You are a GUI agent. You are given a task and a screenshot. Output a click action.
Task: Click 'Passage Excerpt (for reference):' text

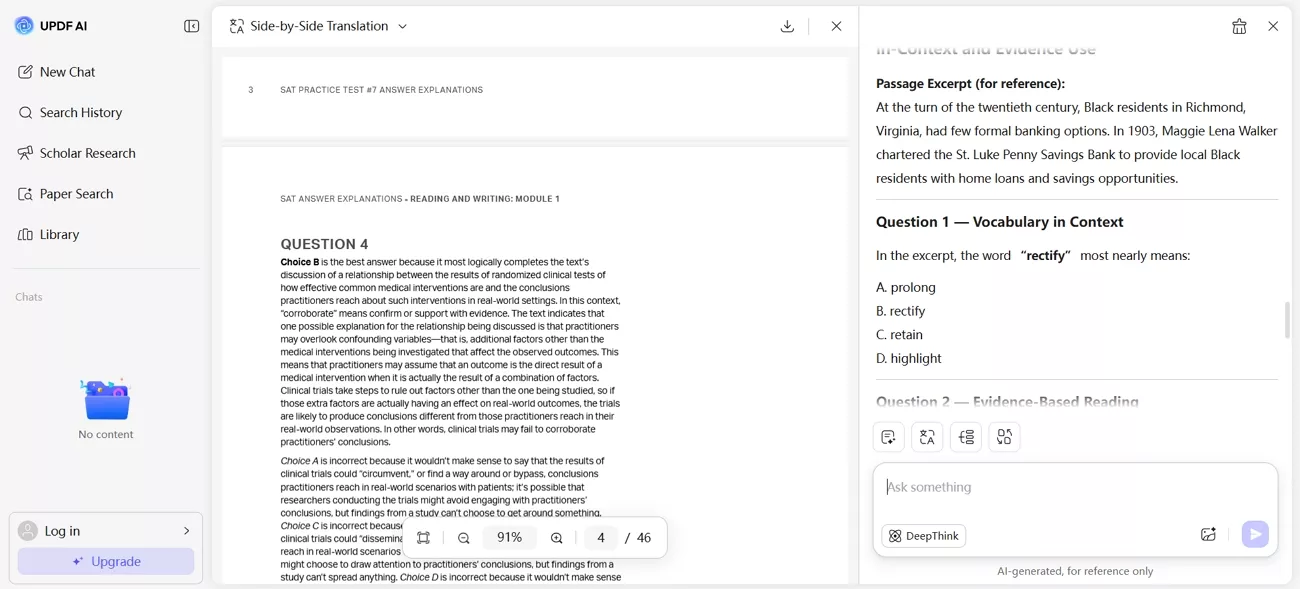click(970, 83)
